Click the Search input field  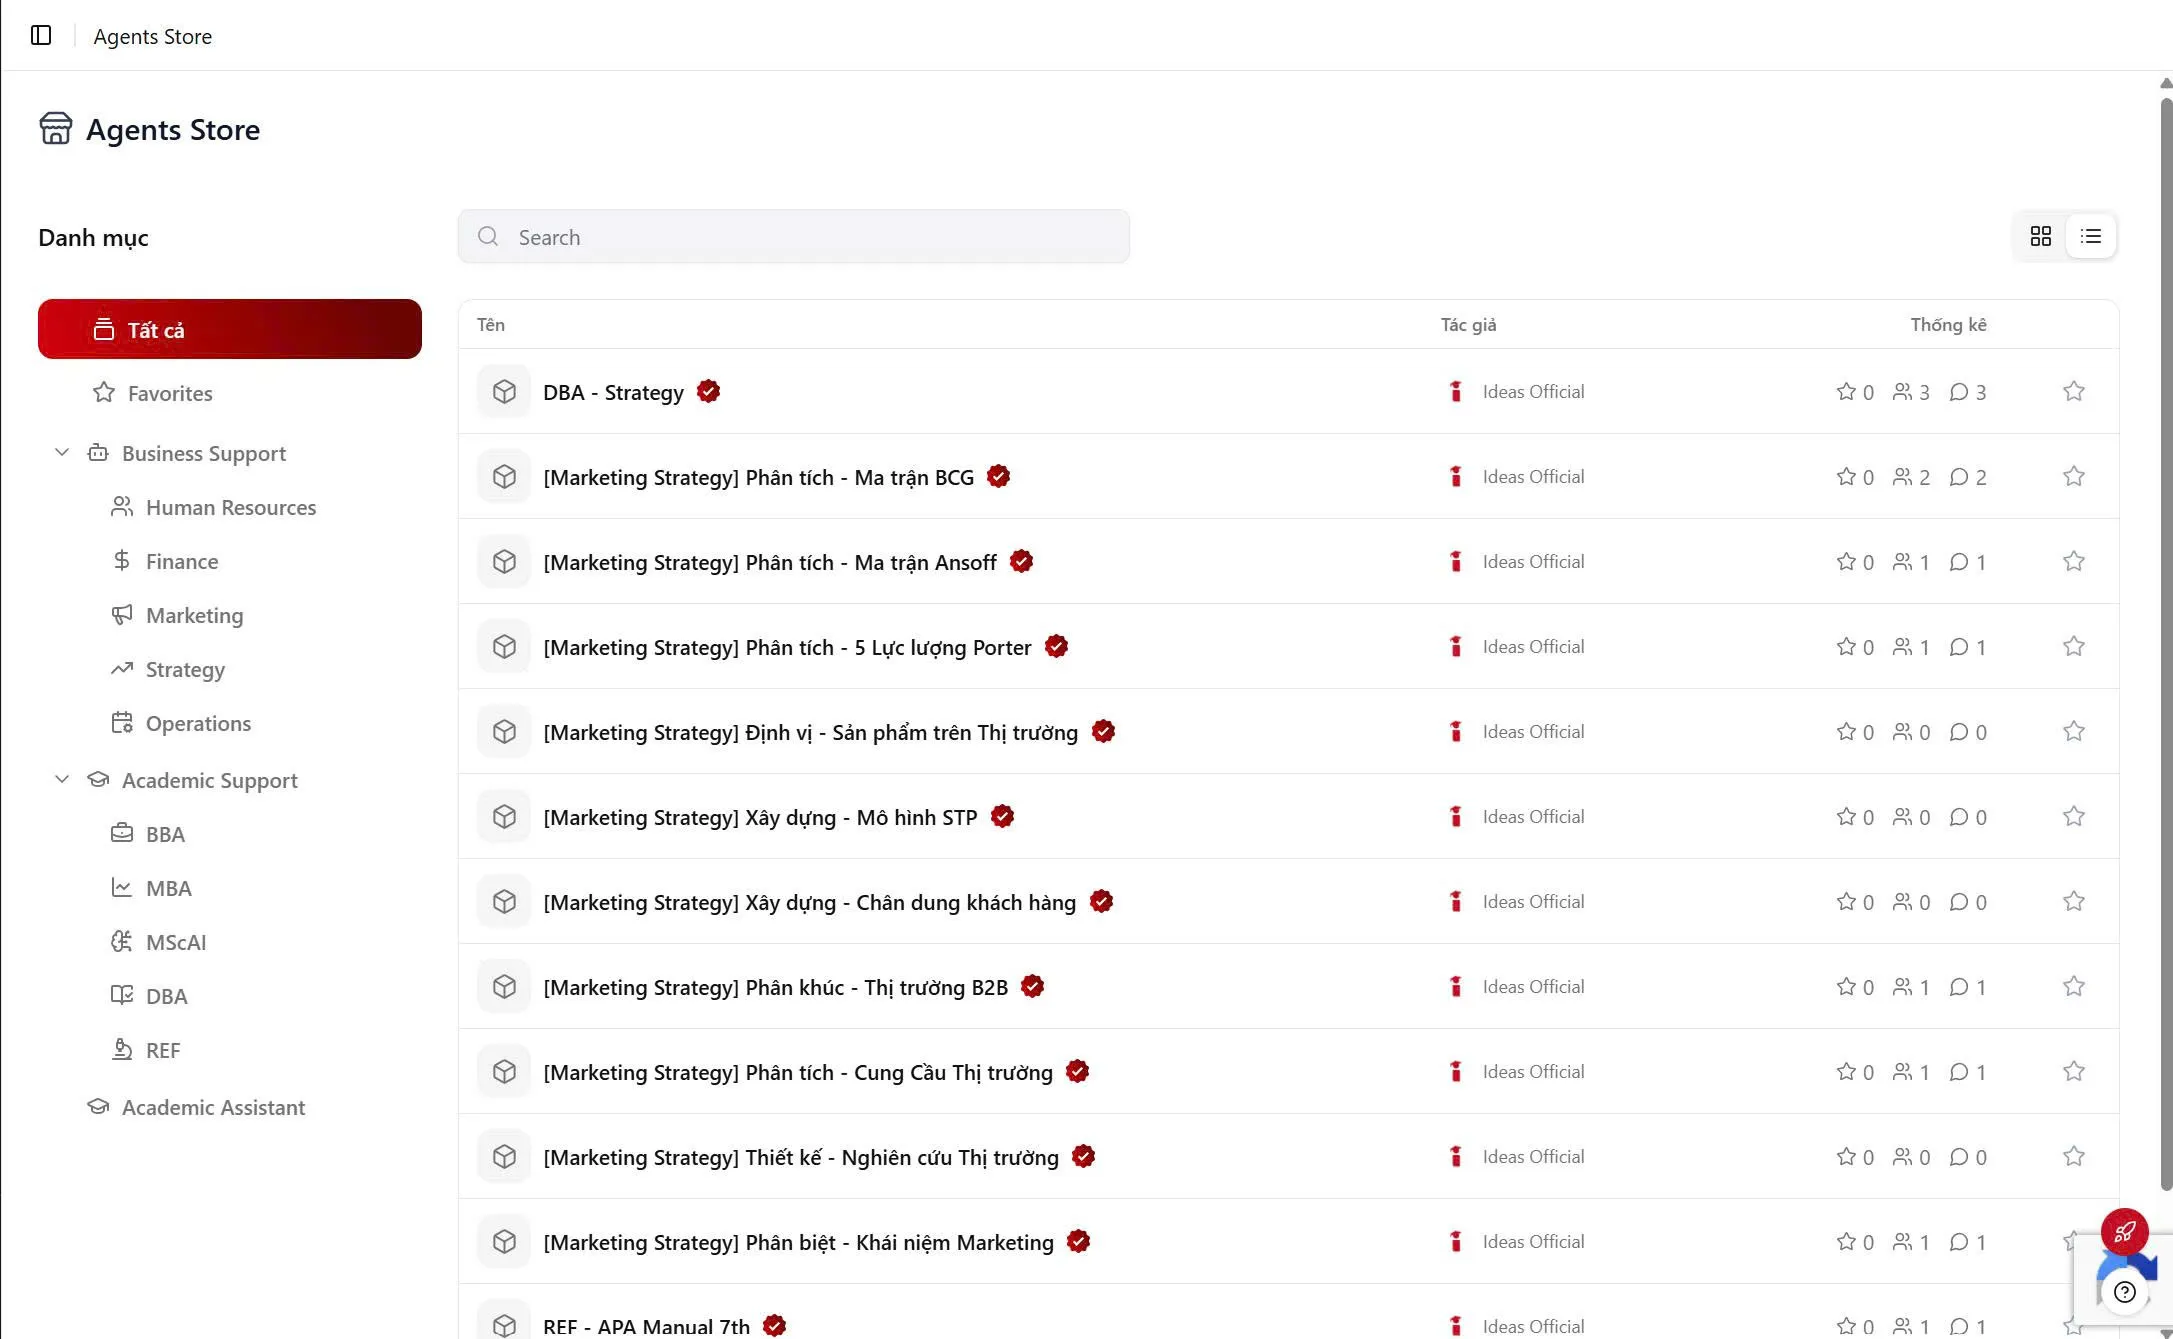[x=794, y=237]
